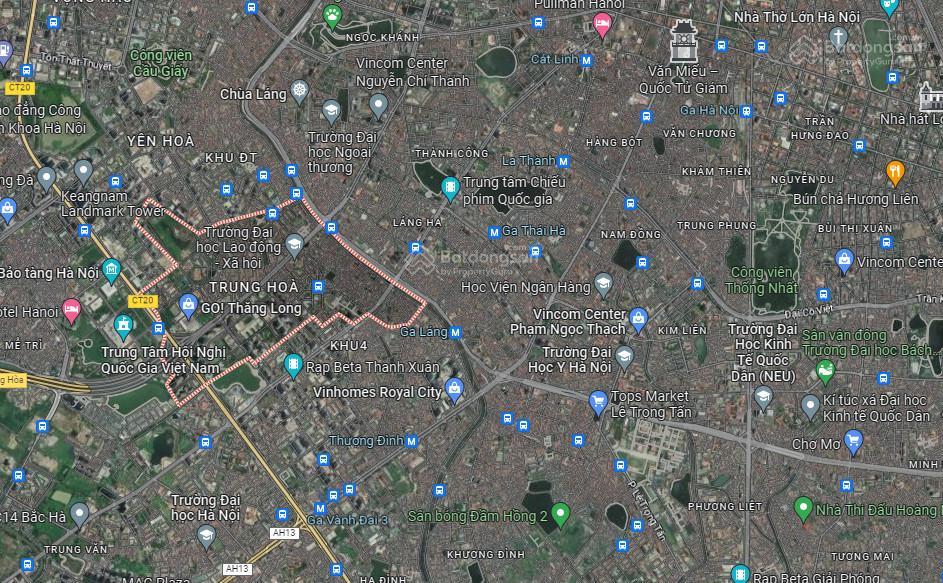Image resolution: width=943 pixels, height=583 pixels.
Task: Click the Rạp Beta Thanh Xuân cinema icon
Action: [293, 365]
